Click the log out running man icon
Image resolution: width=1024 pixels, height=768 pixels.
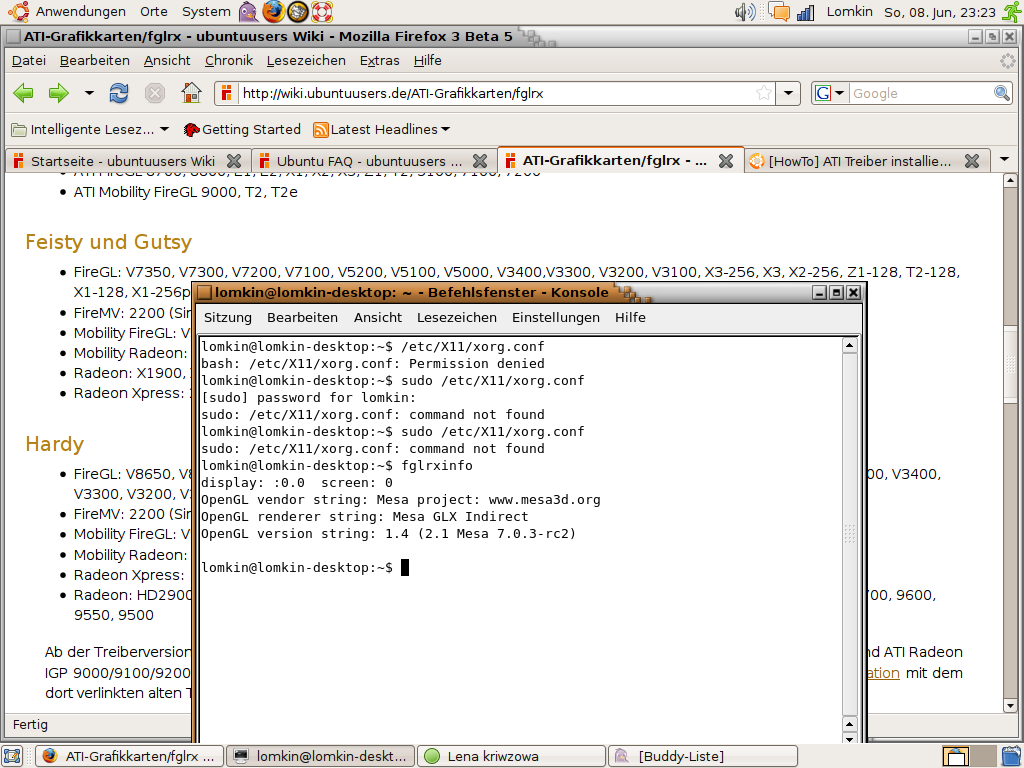(x=1012, y=12)
